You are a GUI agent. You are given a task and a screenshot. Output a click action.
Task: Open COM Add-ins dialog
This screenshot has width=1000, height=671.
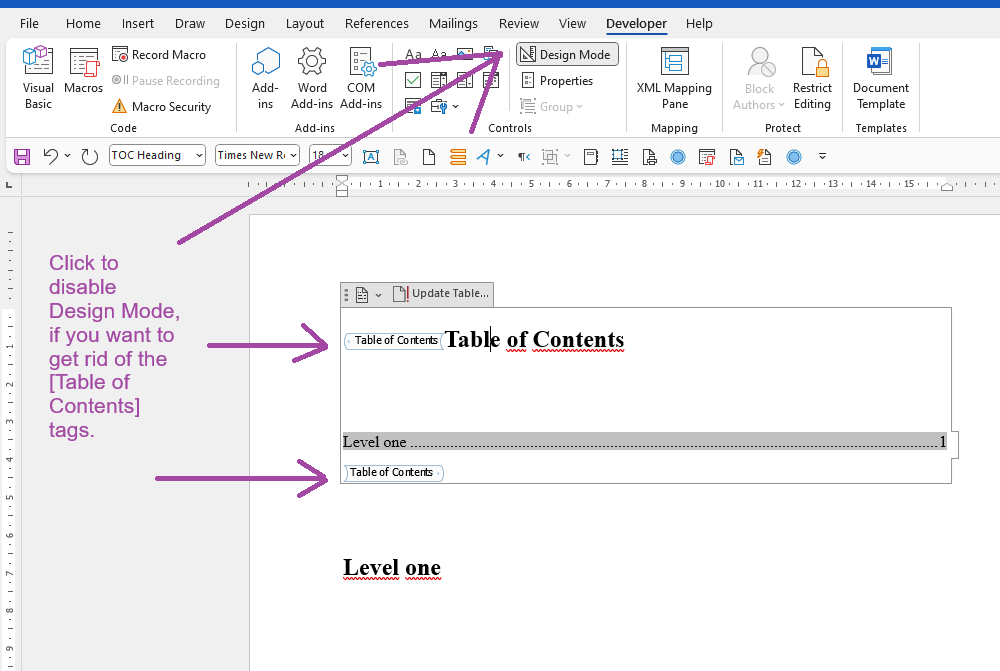click(x=361, y=78)
